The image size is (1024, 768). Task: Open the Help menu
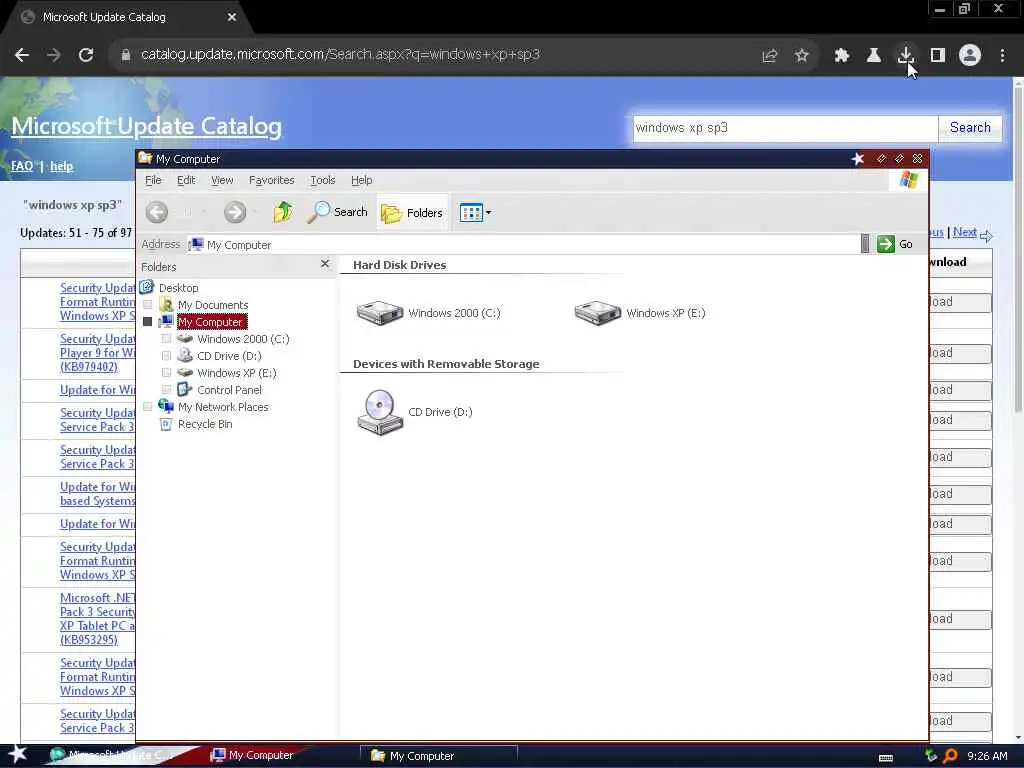(361, 180)
